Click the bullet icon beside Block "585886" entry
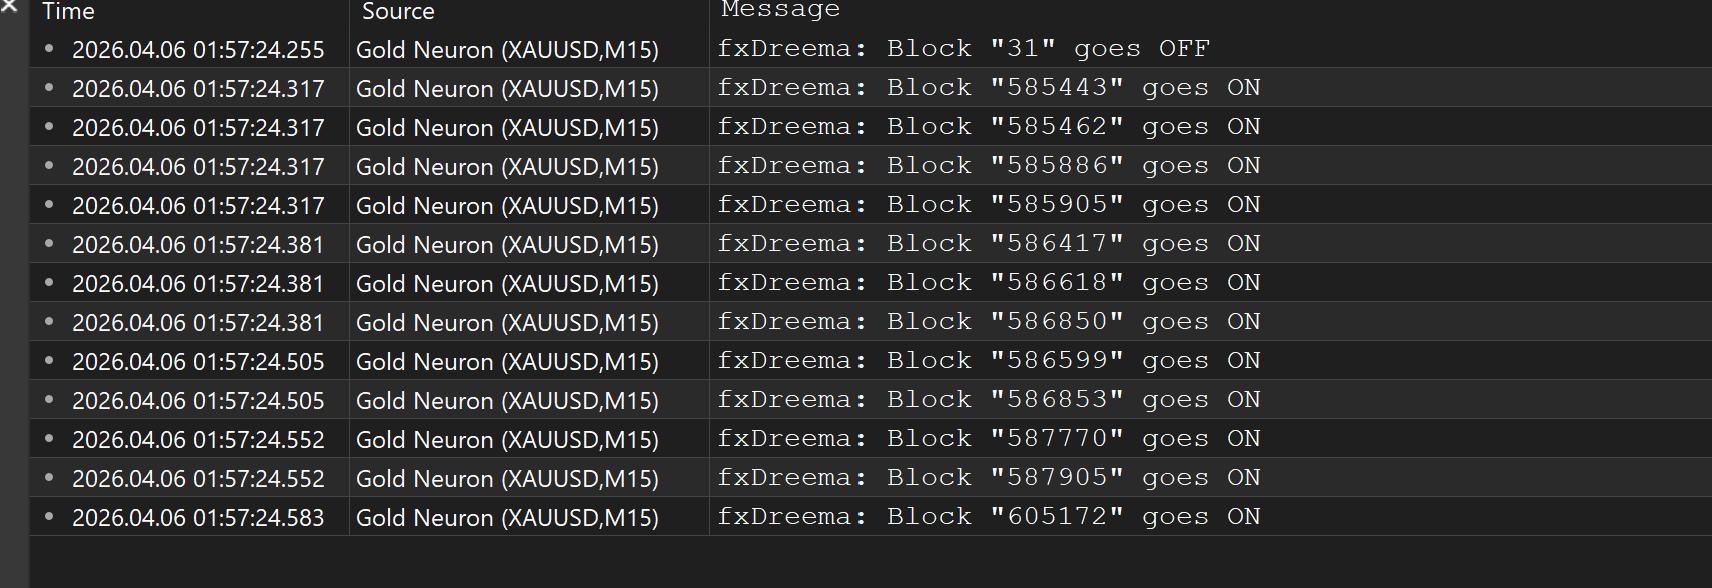 (49, 165)
